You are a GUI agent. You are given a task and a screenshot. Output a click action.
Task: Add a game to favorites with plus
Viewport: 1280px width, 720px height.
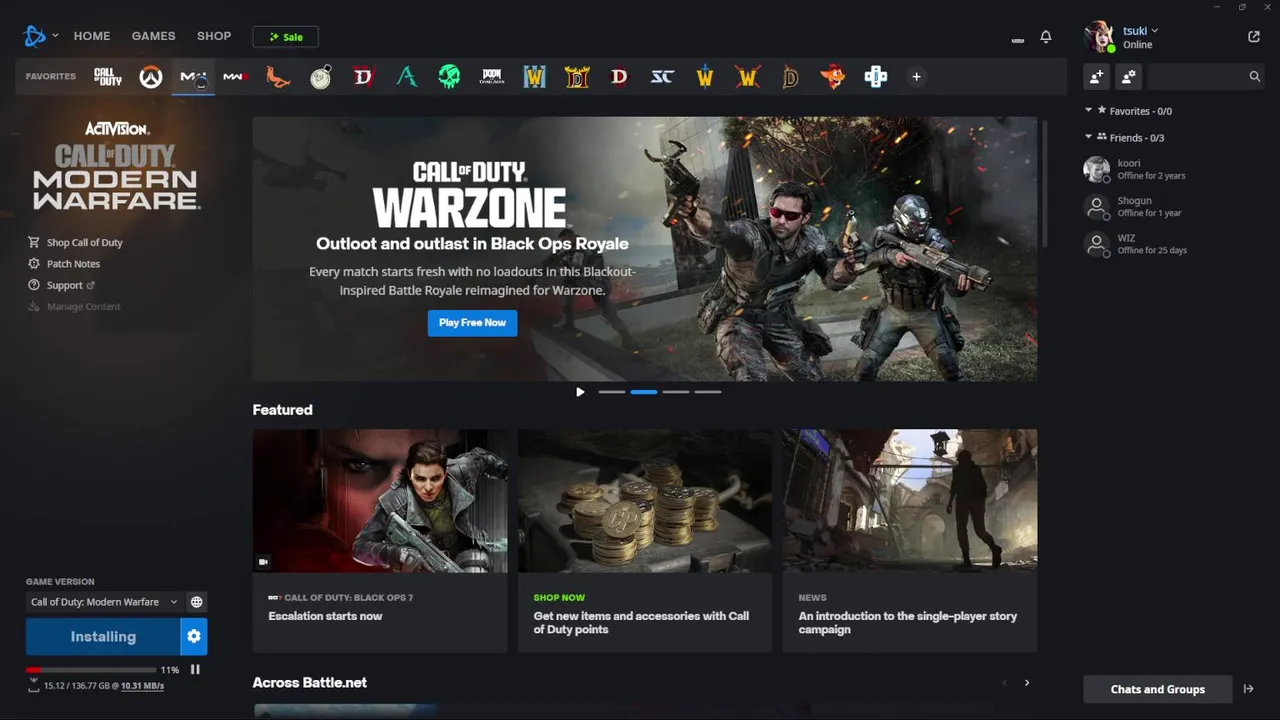click(916, 77)
